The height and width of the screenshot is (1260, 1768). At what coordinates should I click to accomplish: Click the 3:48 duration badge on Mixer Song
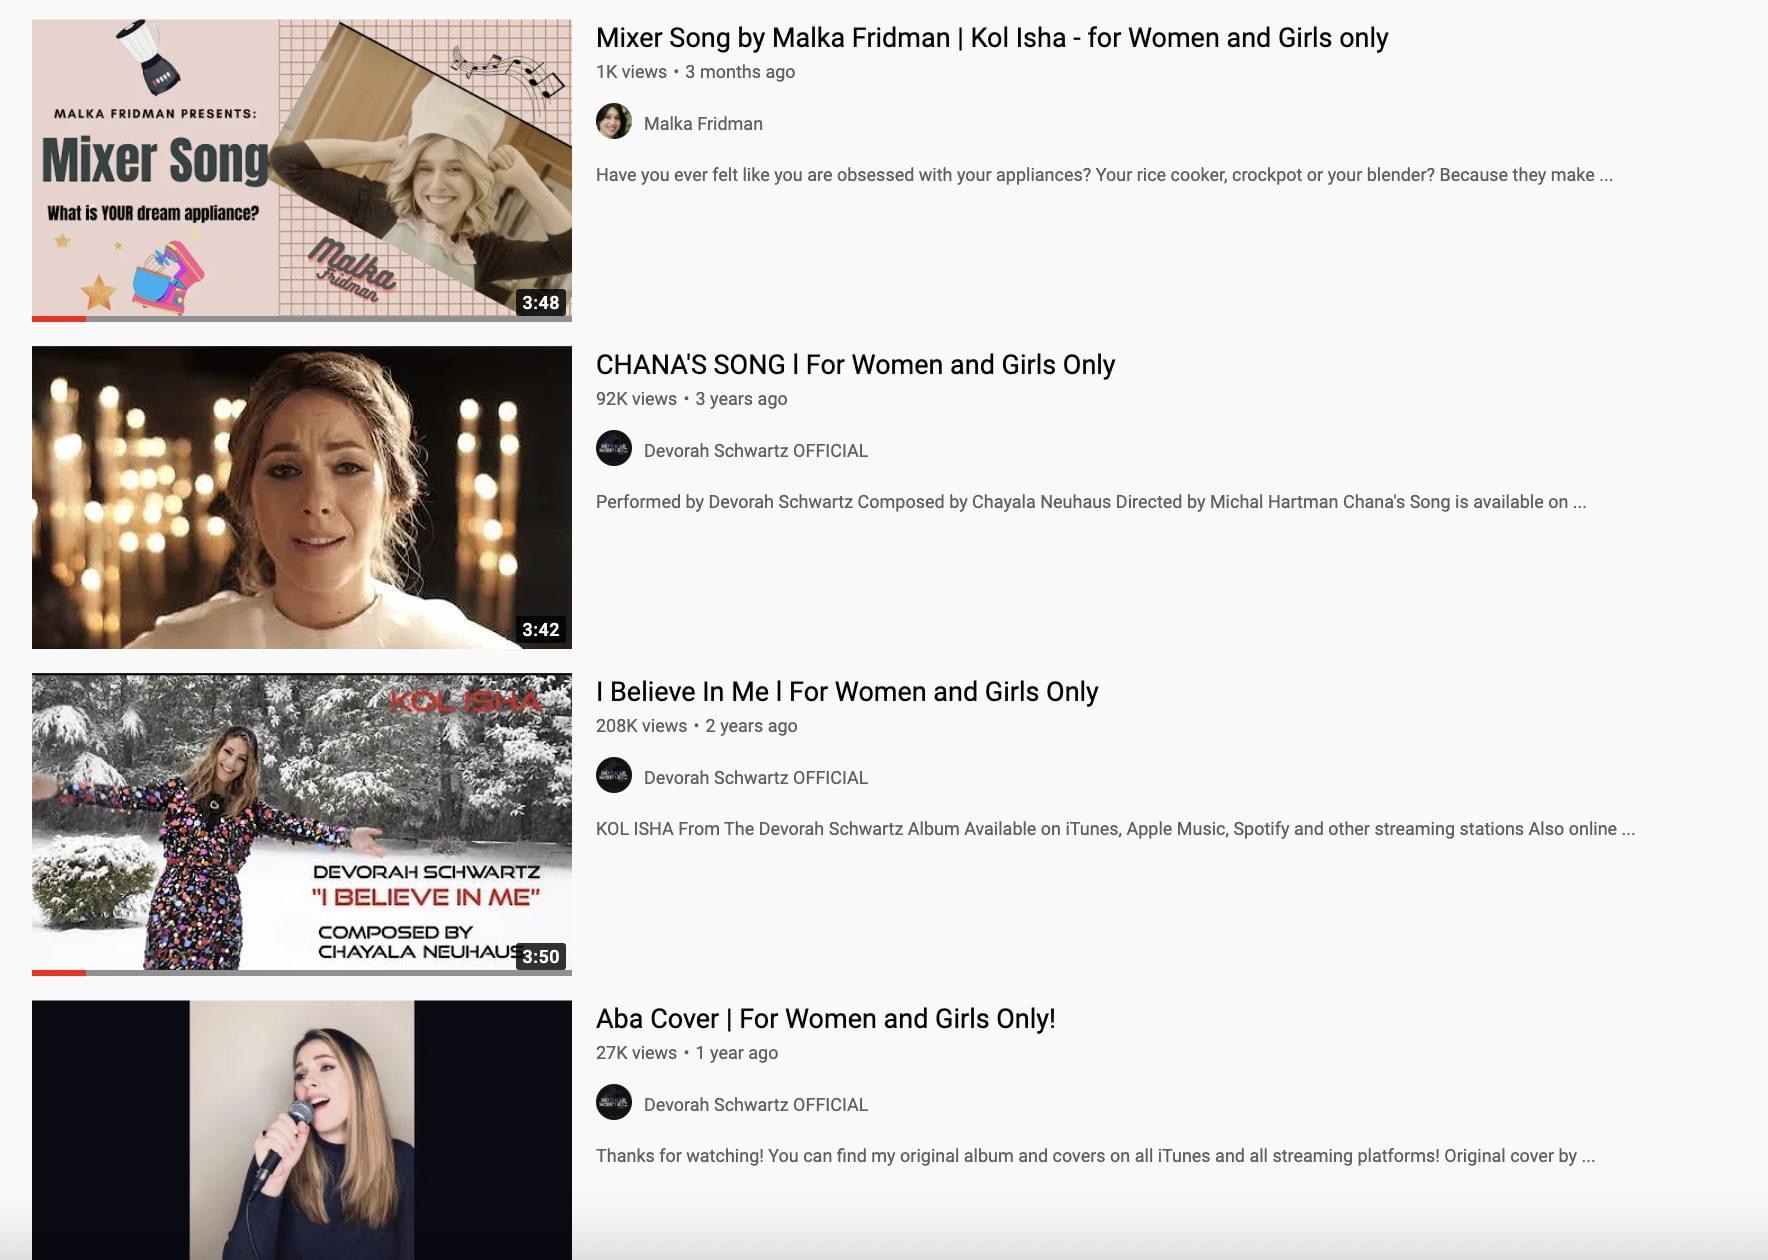click(x=540, y=302)
